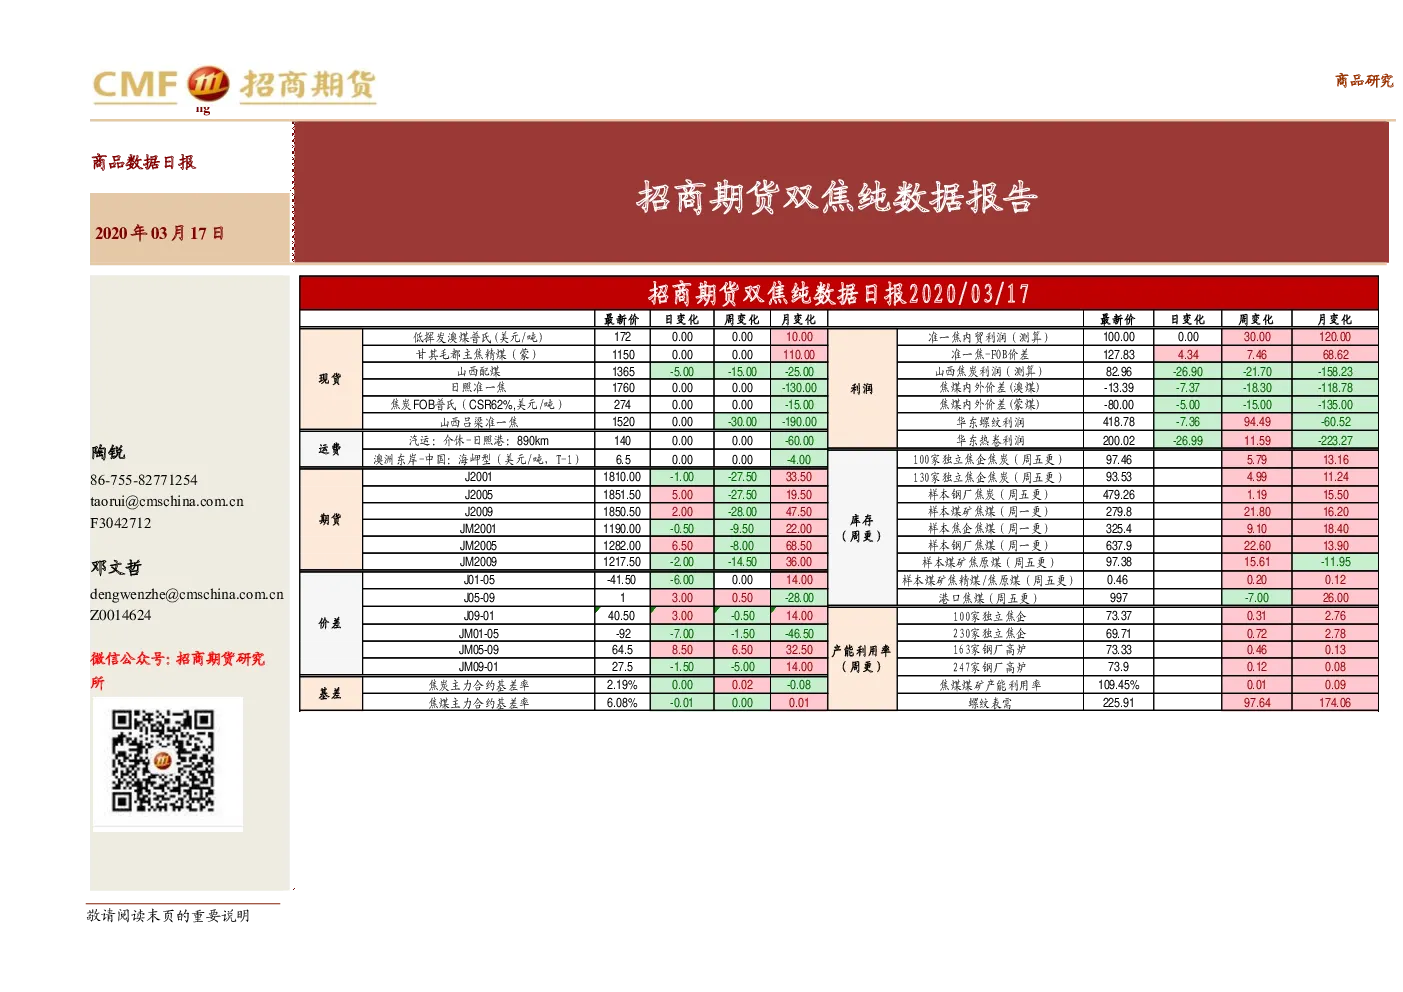Click the 商品研究 label at top right

(1364, 80)
